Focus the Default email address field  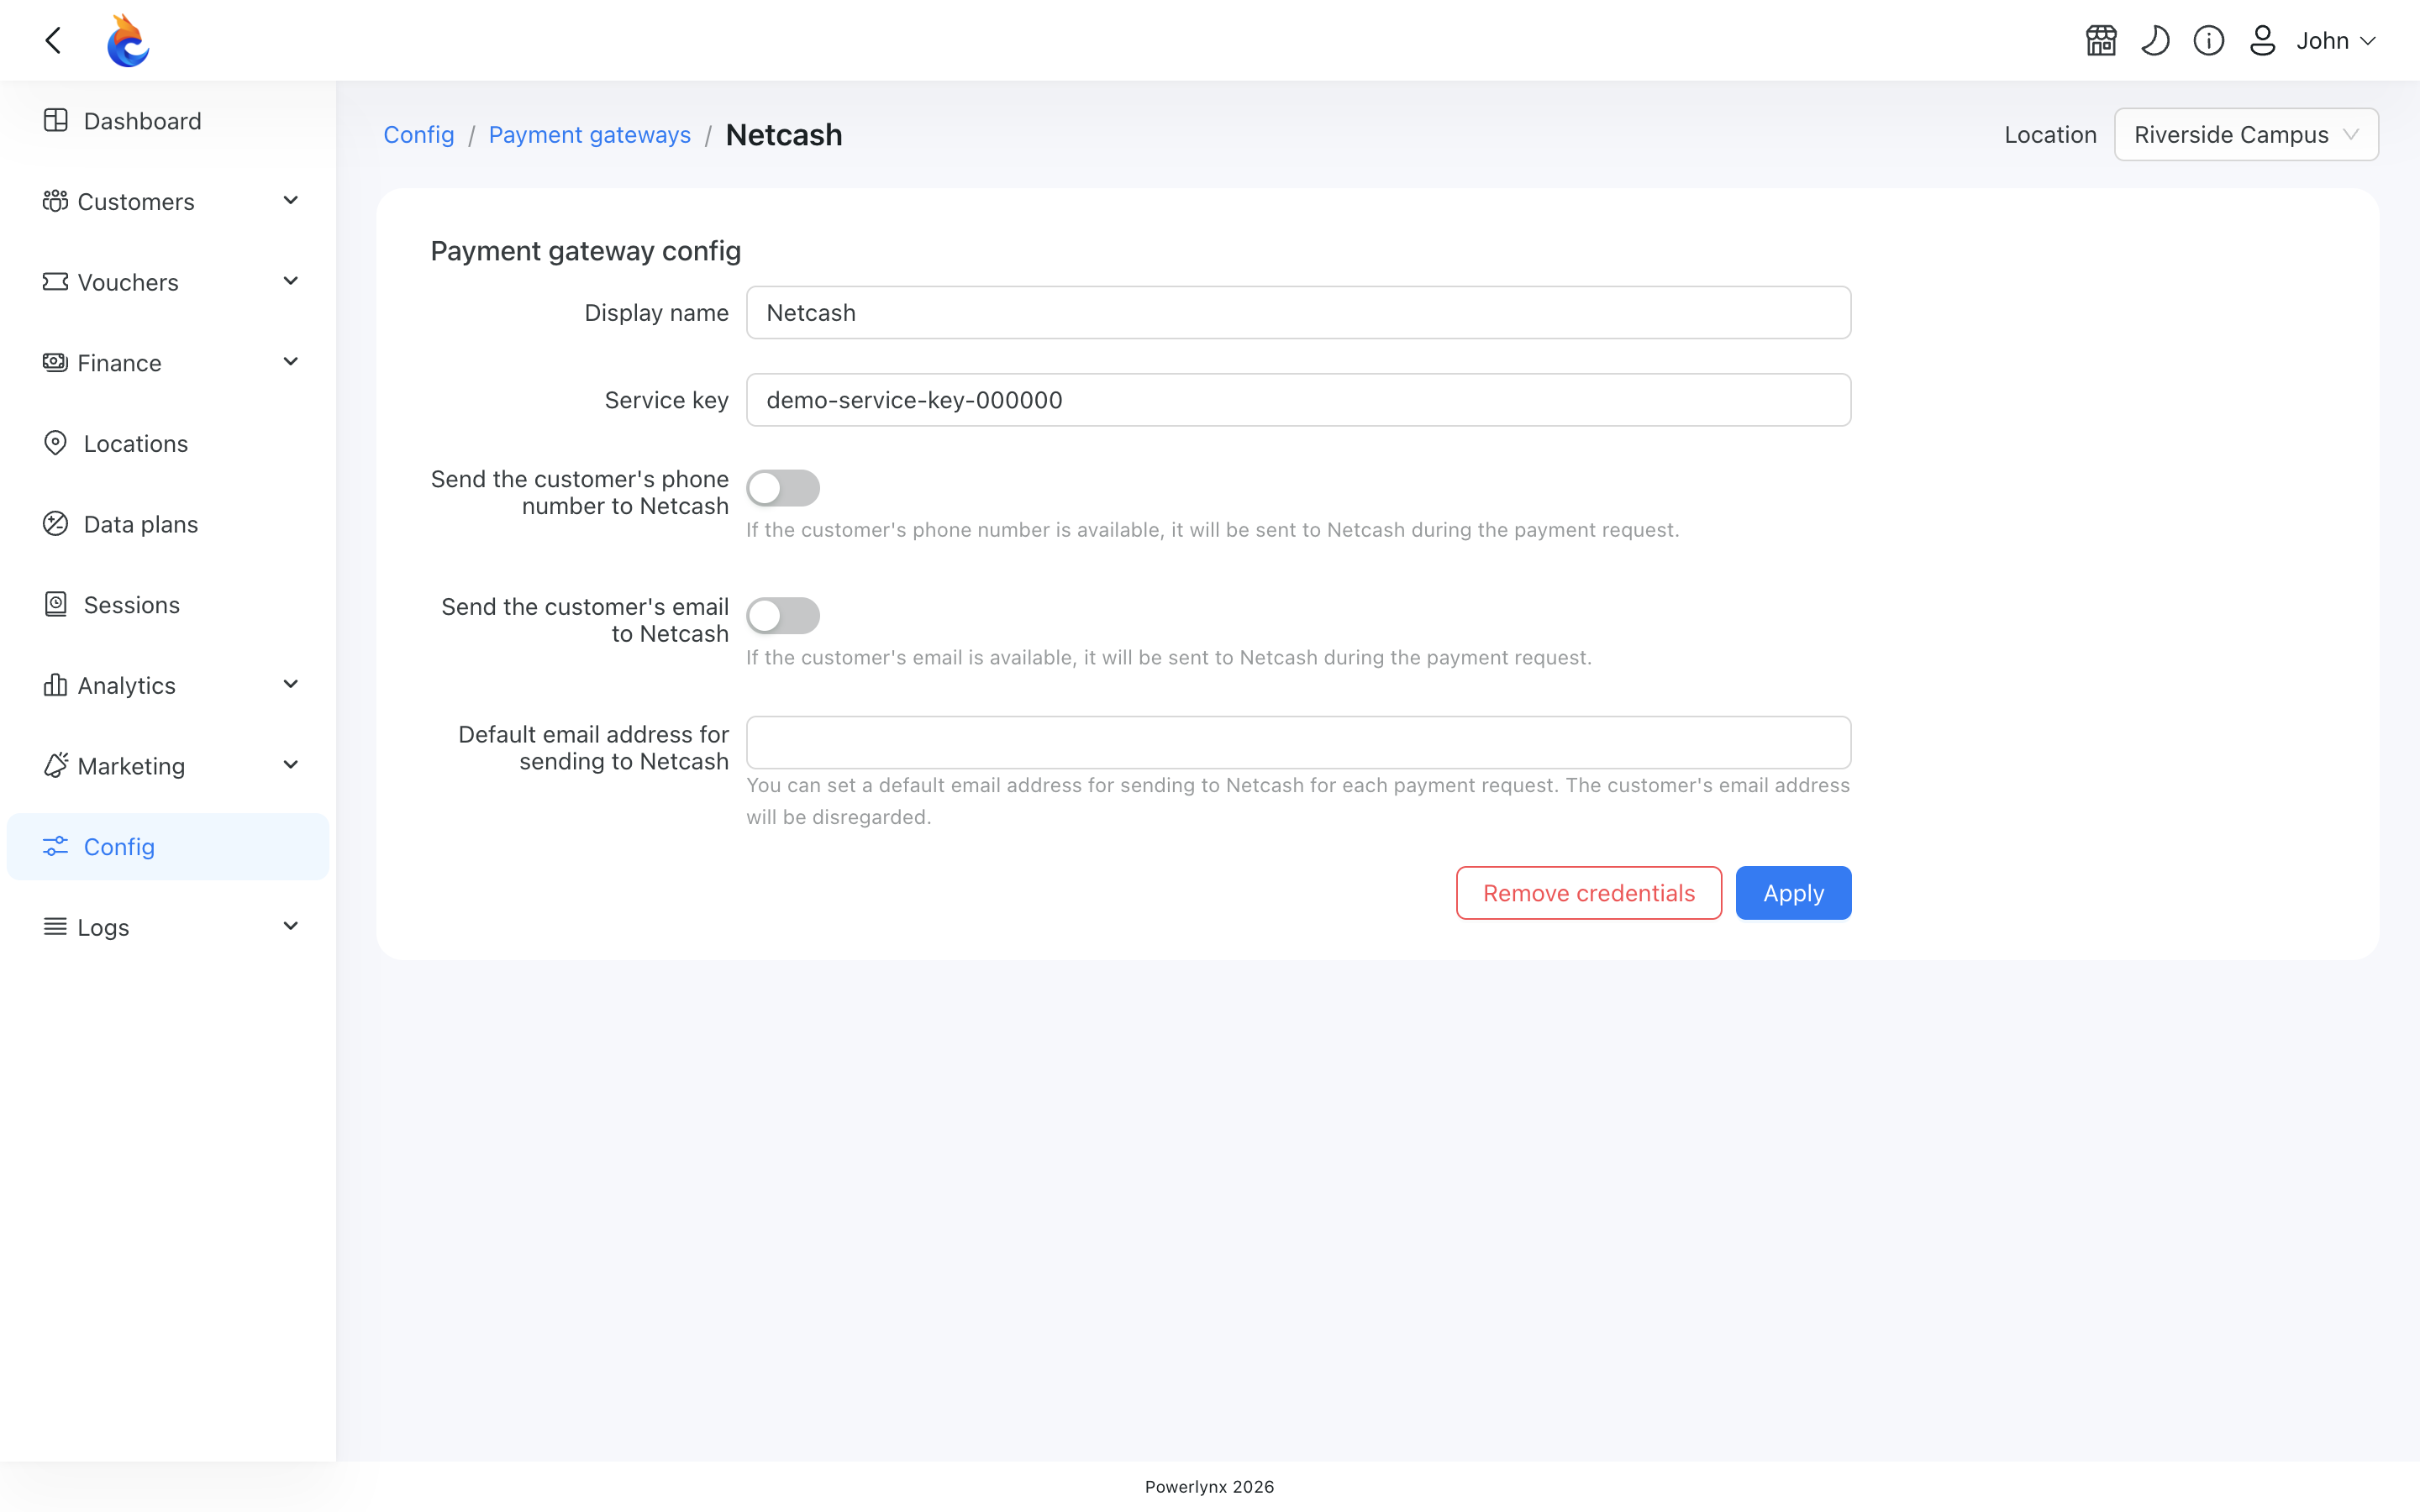(1298, 742)
